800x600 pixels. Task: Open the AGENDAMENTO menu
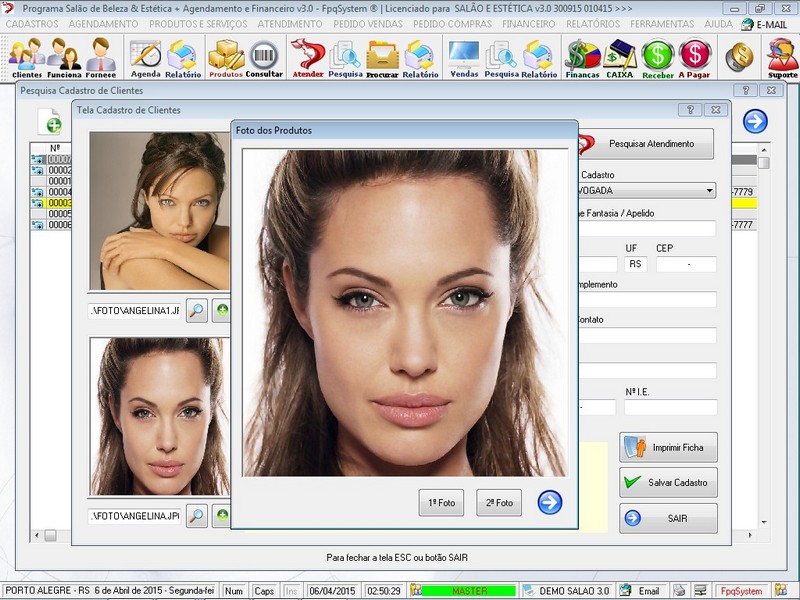coord(104,24)
